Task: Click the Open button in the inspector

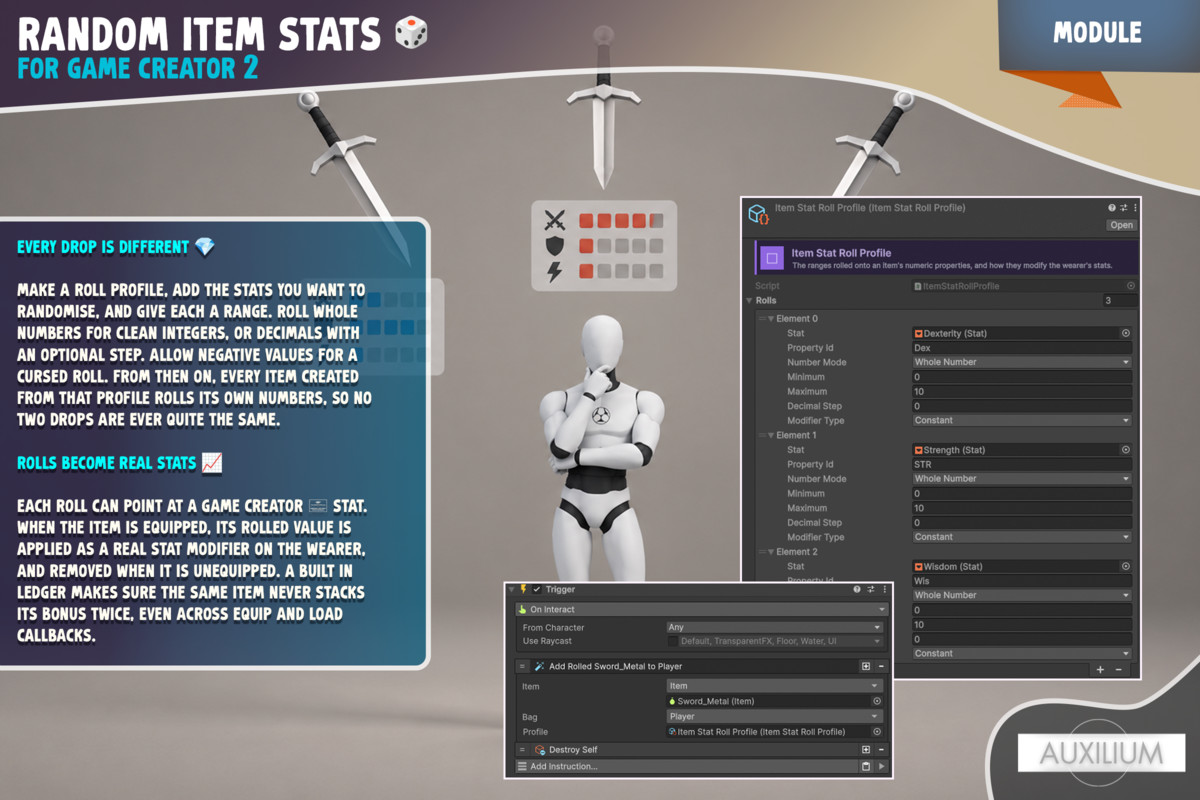Action: [x=1121, y=225]
